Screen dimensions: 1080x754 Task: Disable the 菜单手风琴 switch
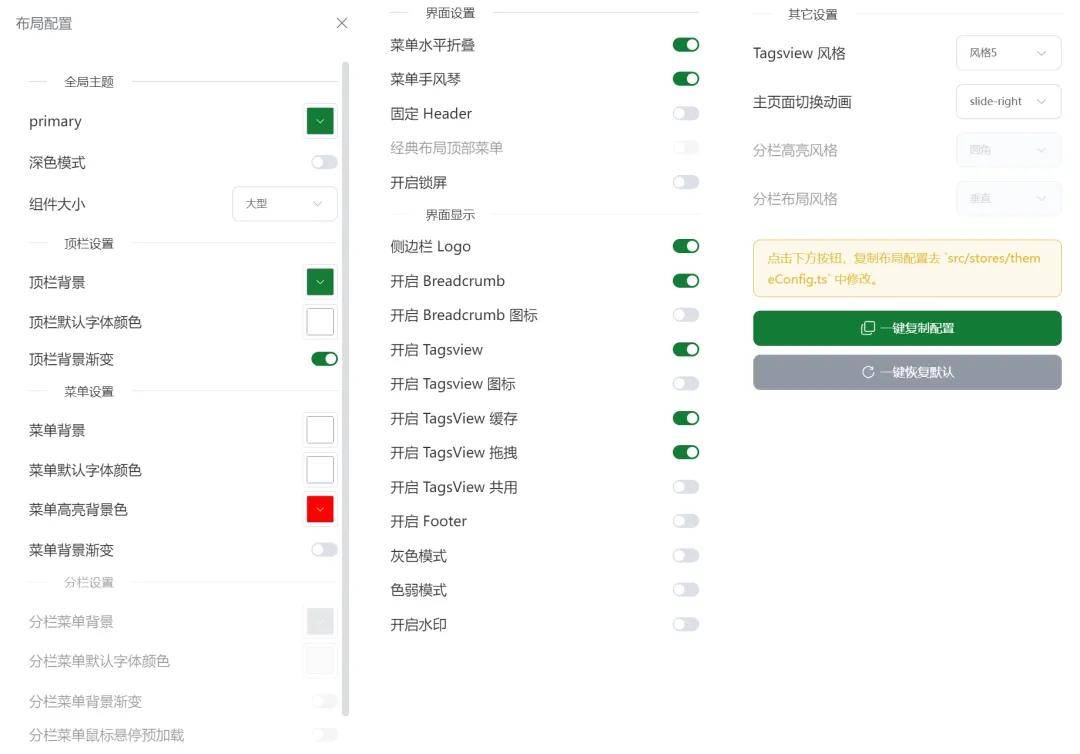[x=685, y=79]
